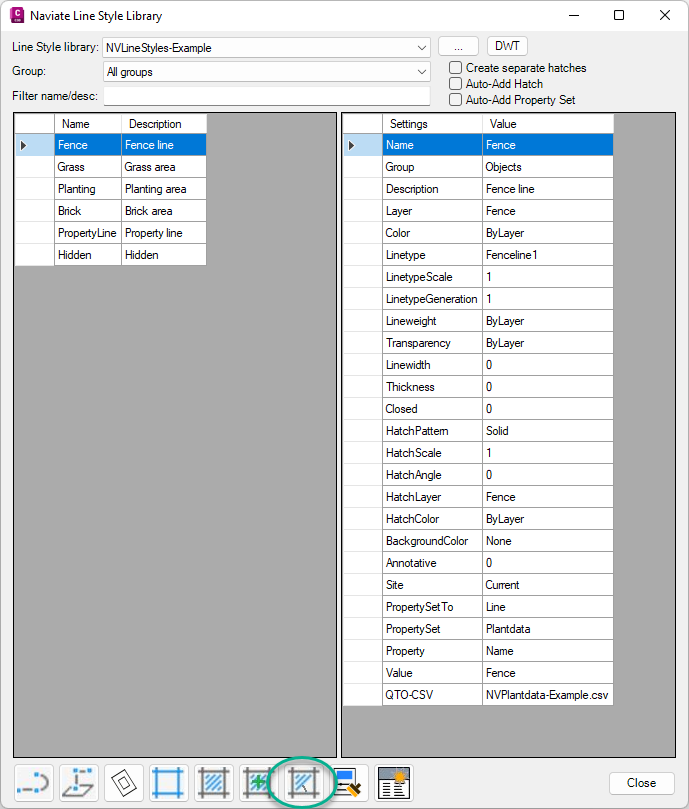Image resolution: width=689 pixels, height=809 pixels.
Task: Click the blue boundary frame icon
Action: pos(168,783)
